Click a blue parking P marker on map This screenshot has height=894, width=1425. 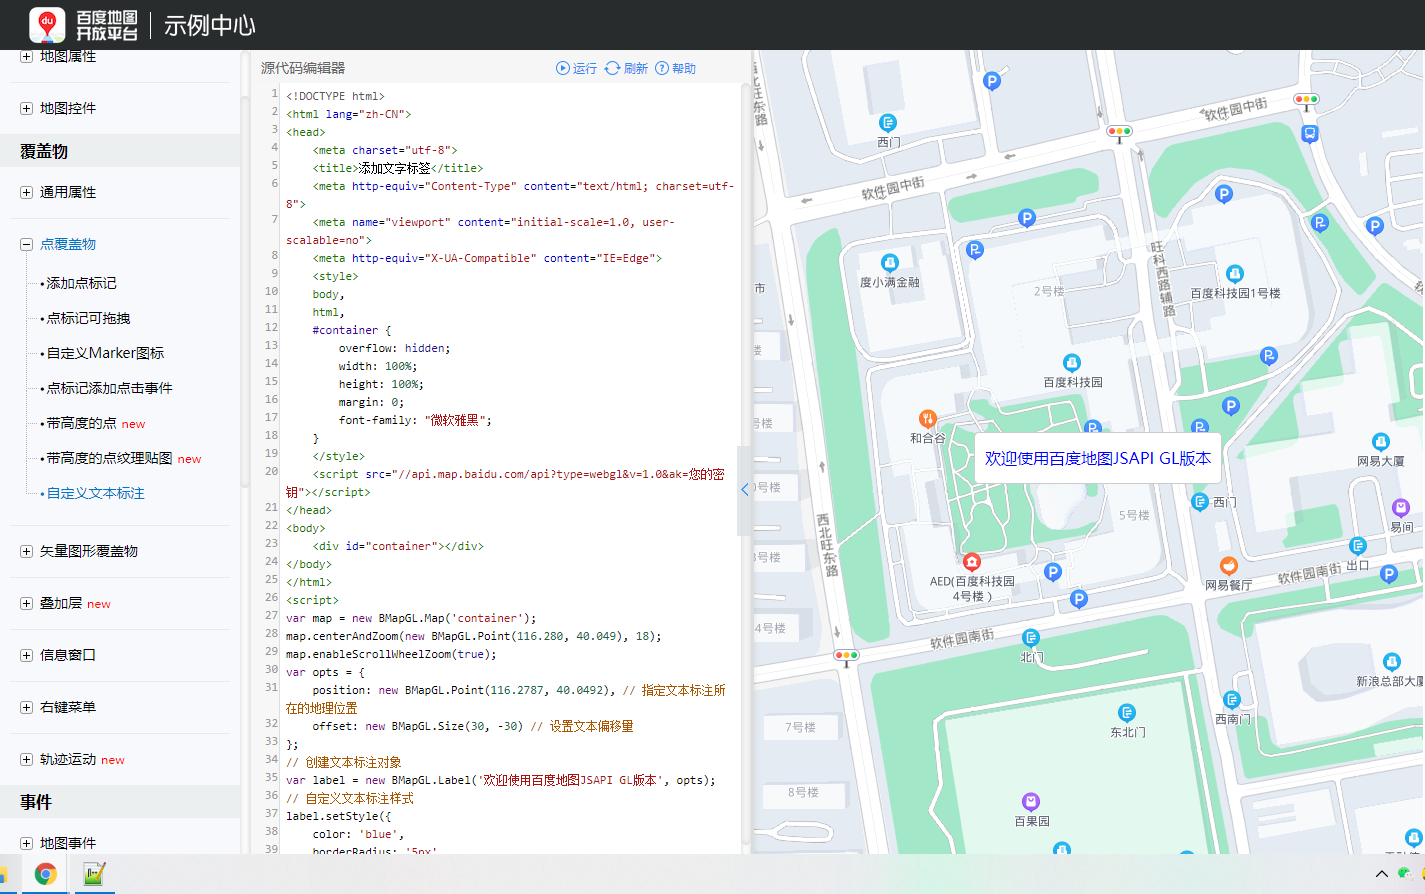pos(1026,217)
